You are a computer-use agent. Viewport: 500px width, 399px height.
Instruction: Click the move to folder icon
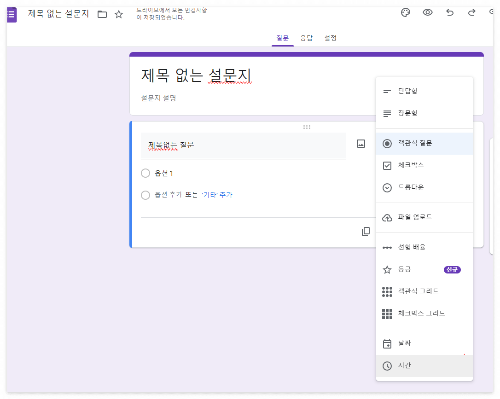(x=102, y=14)
